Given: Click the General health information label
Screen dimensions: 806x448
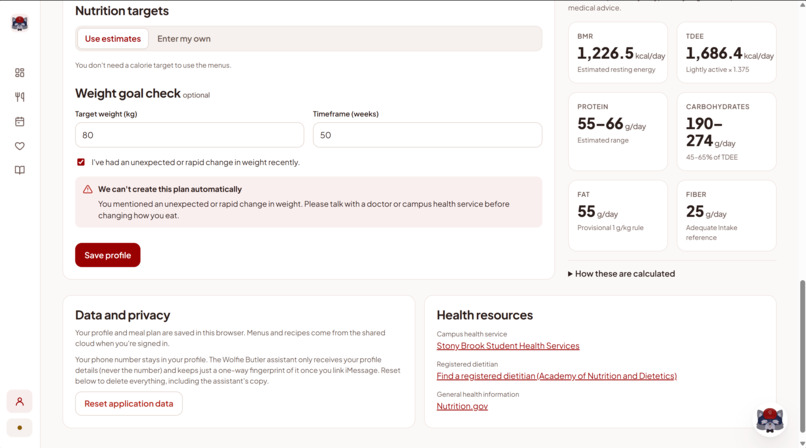Looking at the screenshot, I should point(478,395).
